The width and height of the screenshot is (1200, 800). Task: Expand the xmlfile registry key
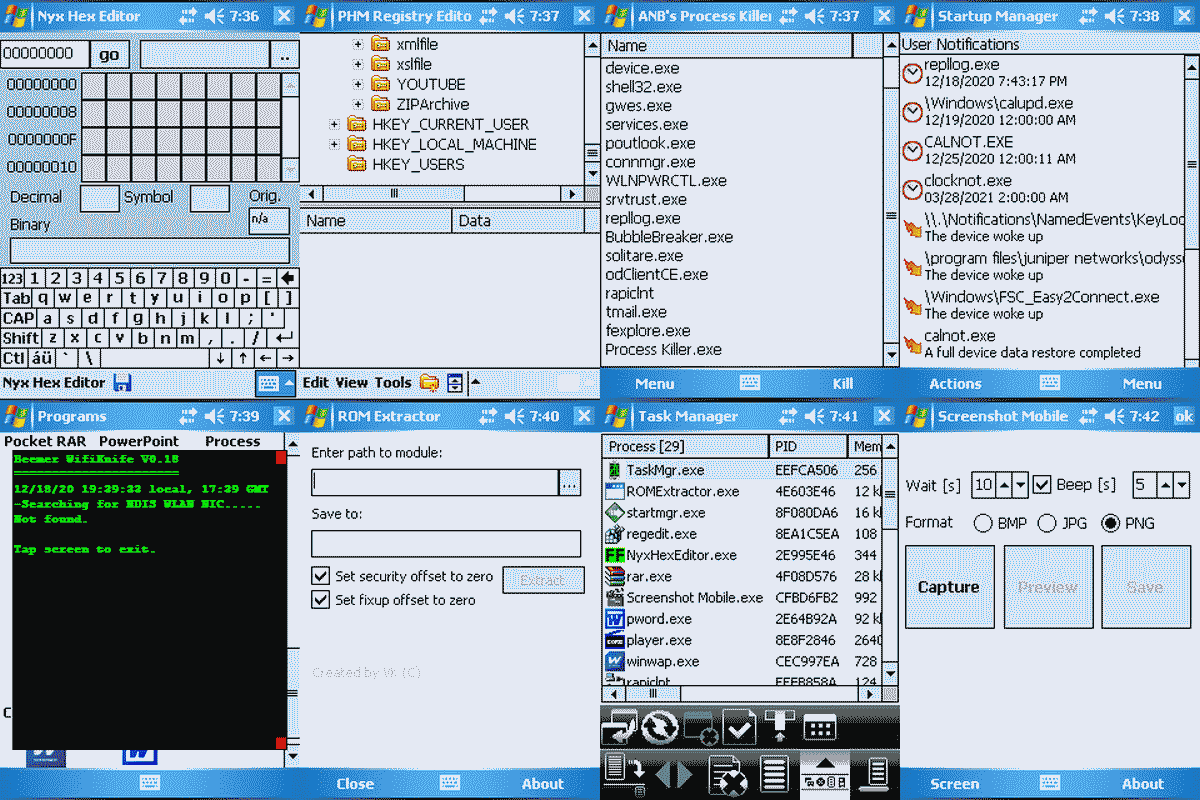[x=358, y=44]
